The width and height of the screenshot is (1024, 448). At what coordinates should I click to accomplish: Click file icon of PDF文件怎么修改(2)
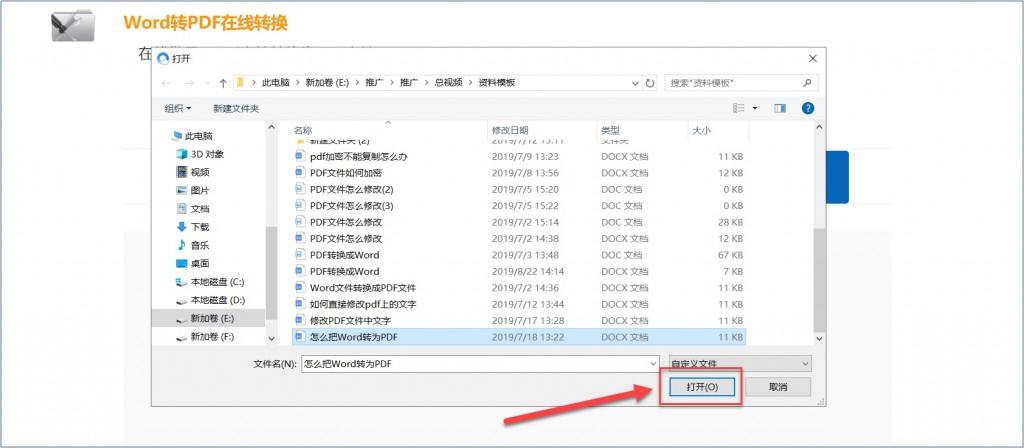pos(300,189)
